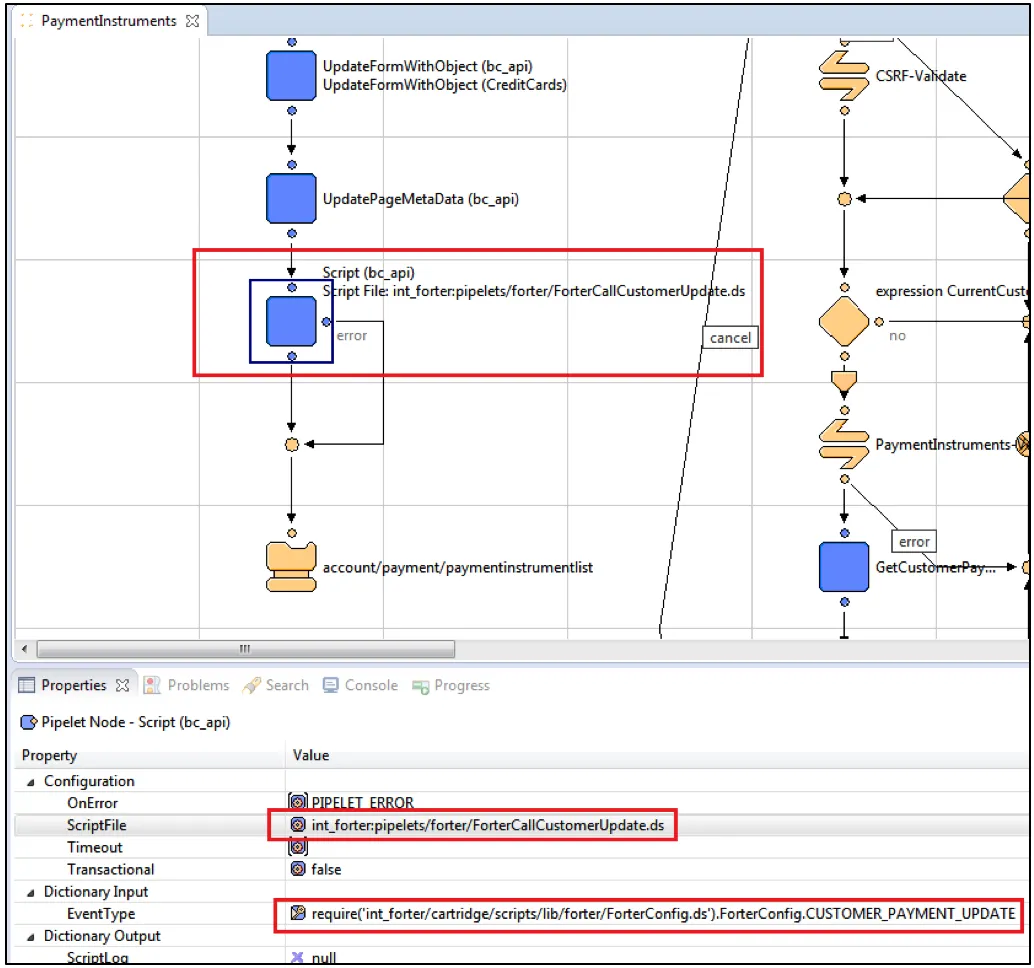Click the Timeout value icon
The height and width of the screenshot is (968, 1034).
point(298,847)
